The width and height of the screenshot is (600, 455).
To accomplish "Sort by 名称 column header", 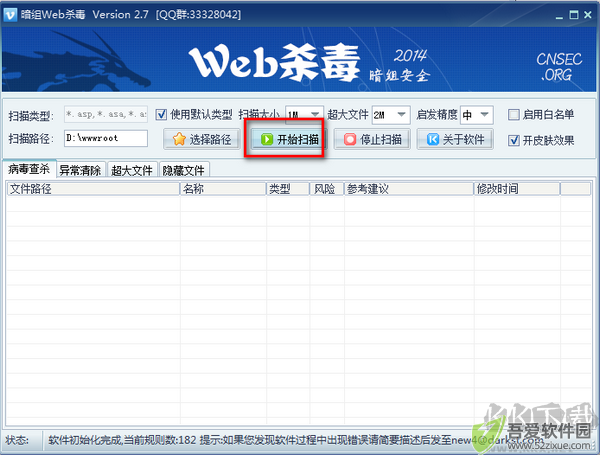I will 223,189.
